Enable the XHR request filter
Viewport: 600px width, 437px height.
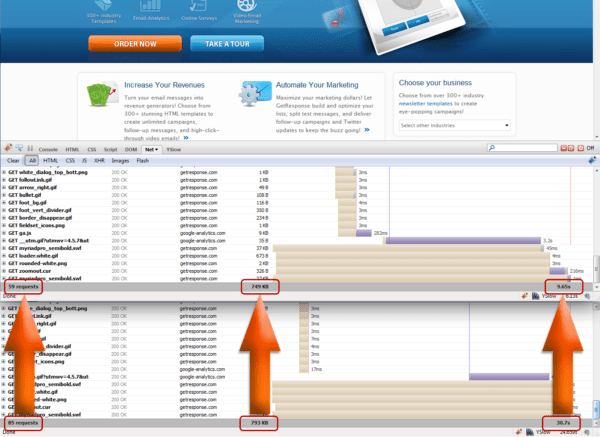100,160
